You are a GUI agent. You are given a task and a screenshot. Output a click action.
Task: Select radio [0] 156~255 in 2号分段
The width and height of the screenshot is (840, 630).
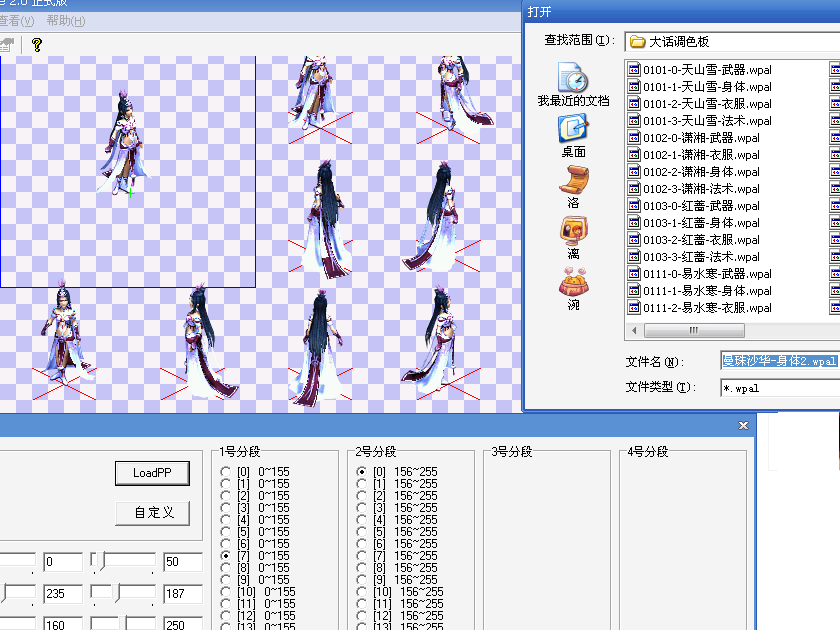362,471
